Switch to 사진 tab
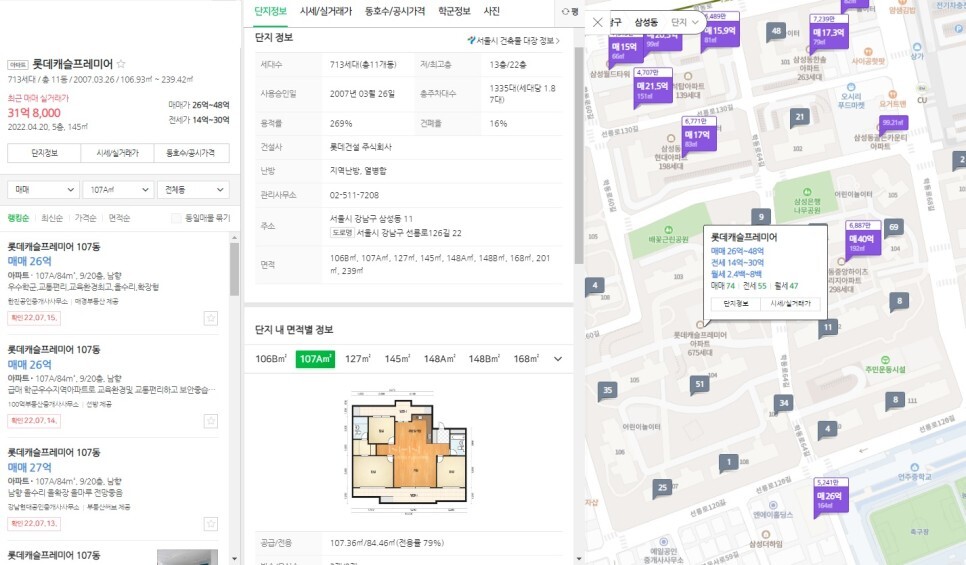 point(492,11)
